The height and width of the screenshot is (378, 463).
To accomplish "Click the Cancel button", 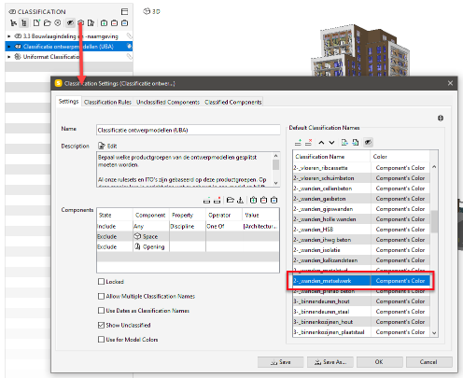I will pyautogui.click(x=429, y=362).
